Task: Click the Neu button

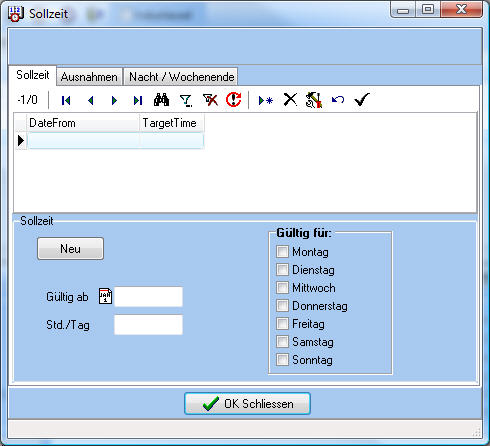Action: click(x=70, y=249)
